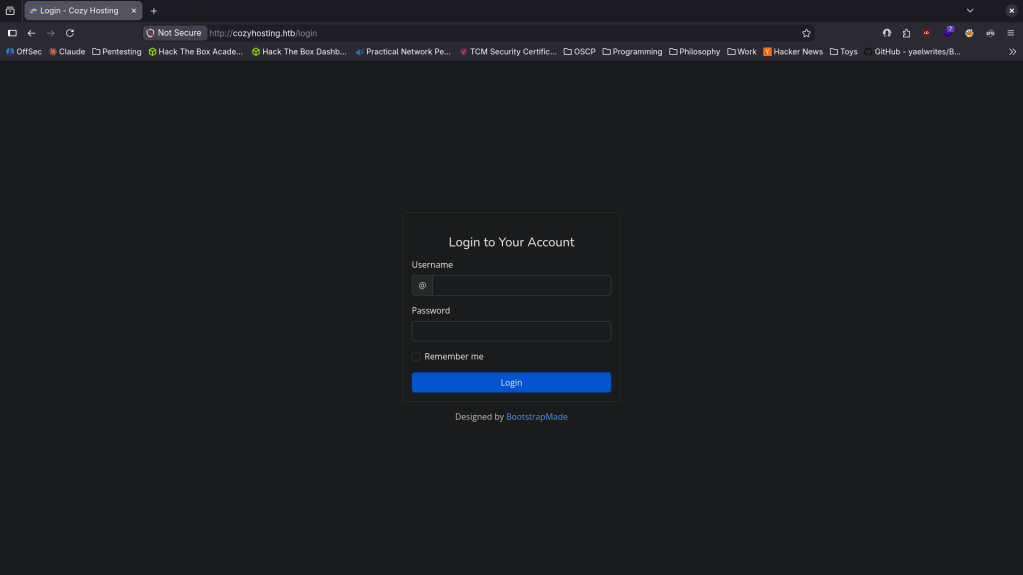Image resolution: width=1023 pixels, height=575 pixels.
Task: Open the new tab plus button
Action: coord(154,11)
